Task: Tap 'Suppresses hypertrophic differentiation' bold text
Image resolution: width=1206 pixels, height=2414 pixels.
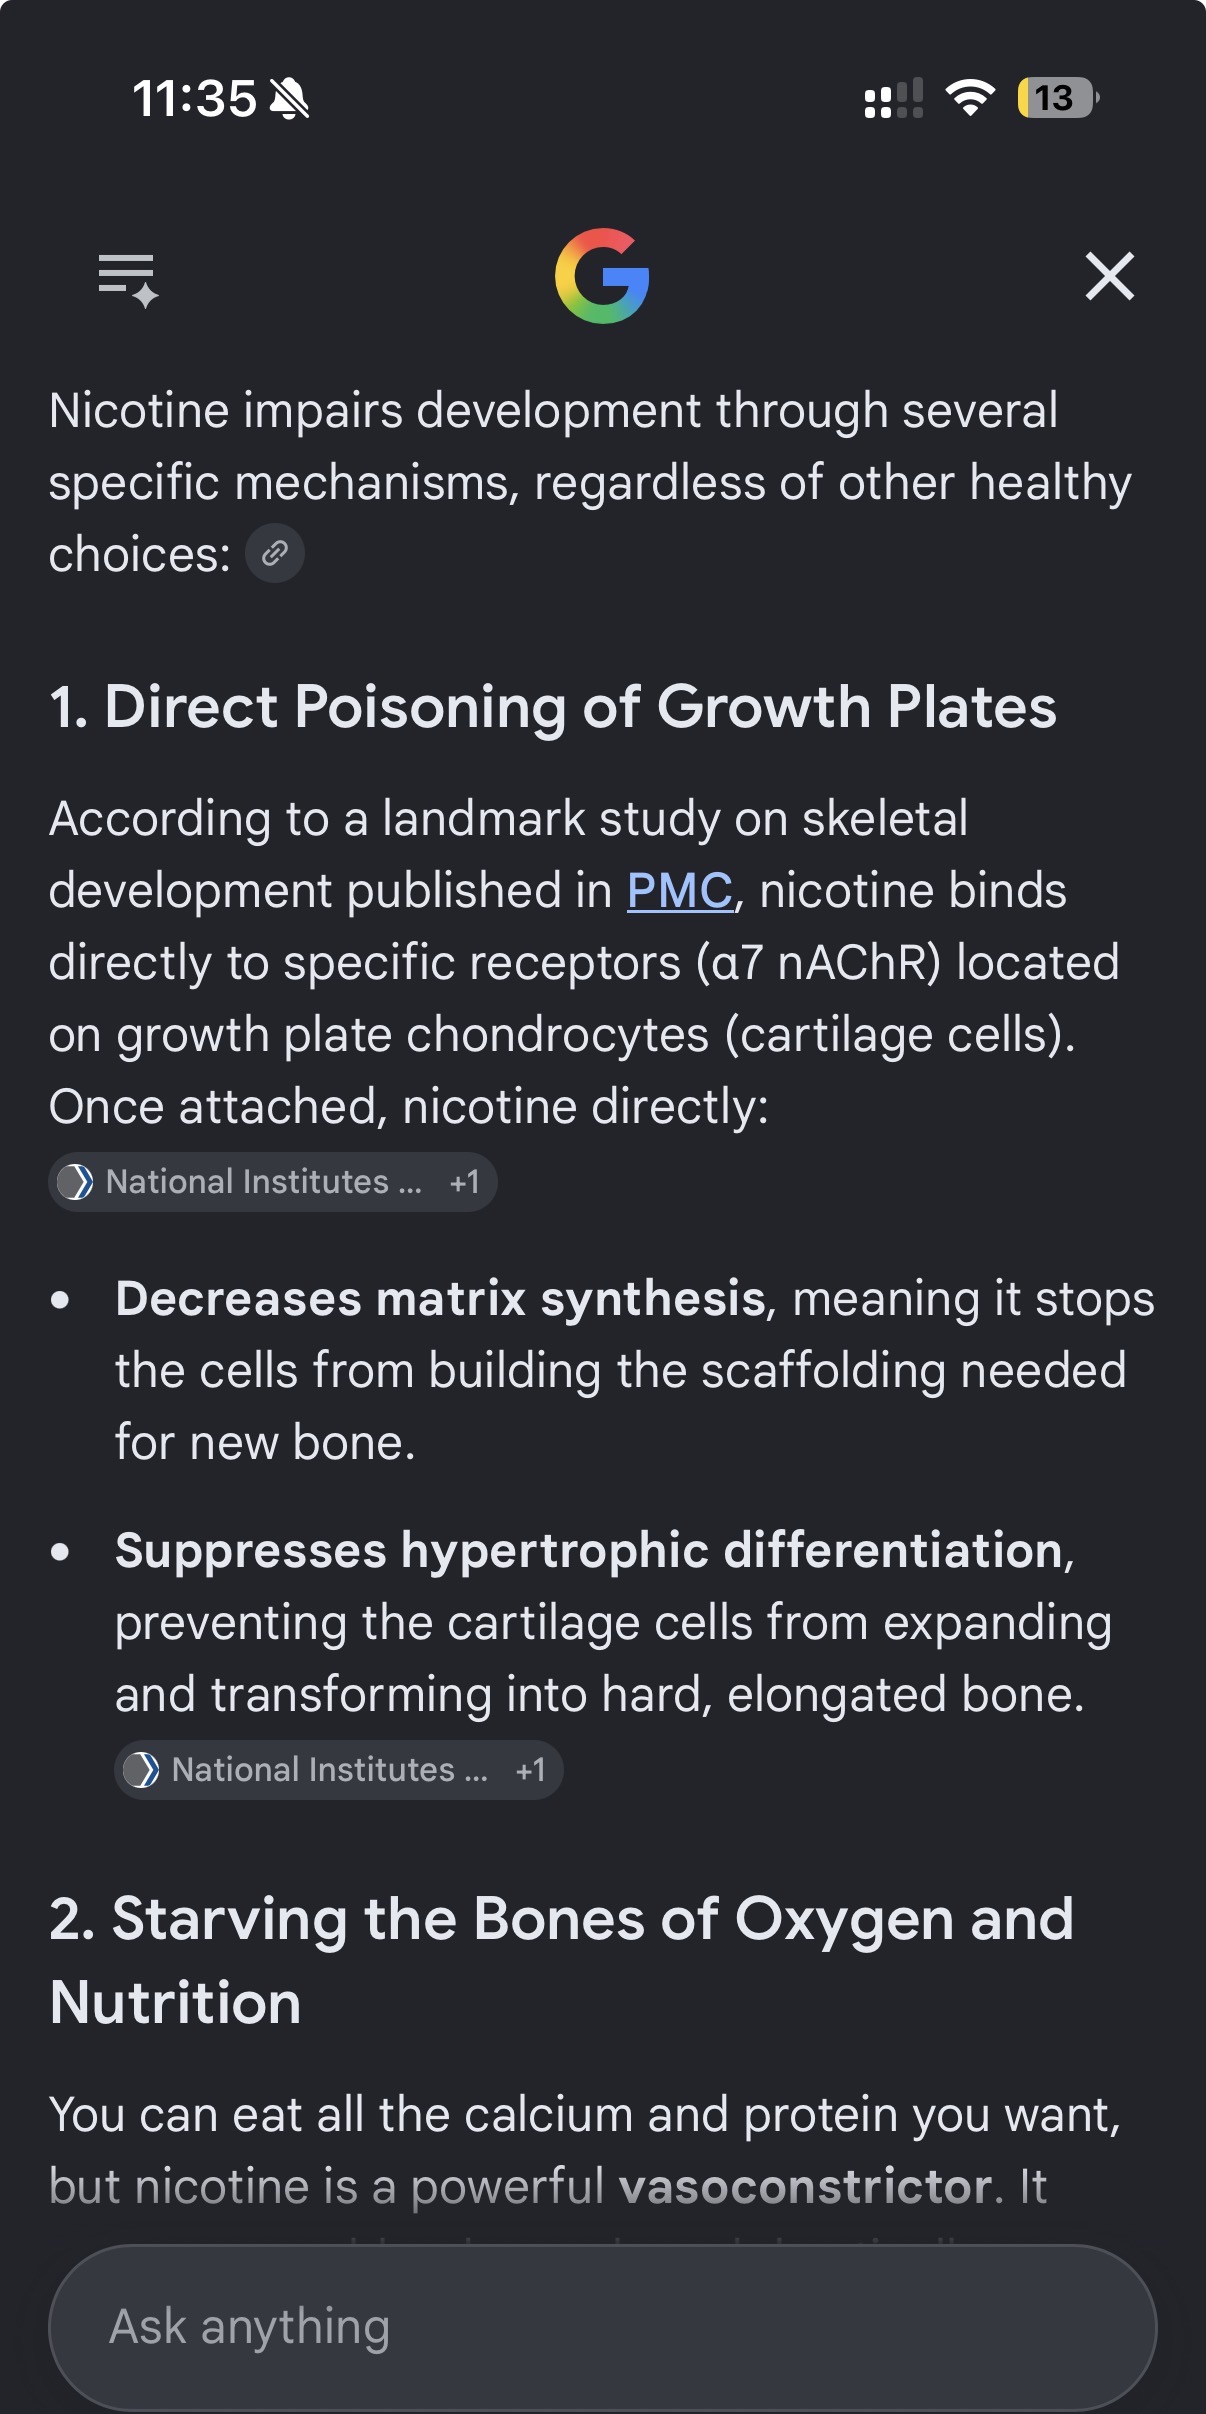Action: pos(589,1551)
